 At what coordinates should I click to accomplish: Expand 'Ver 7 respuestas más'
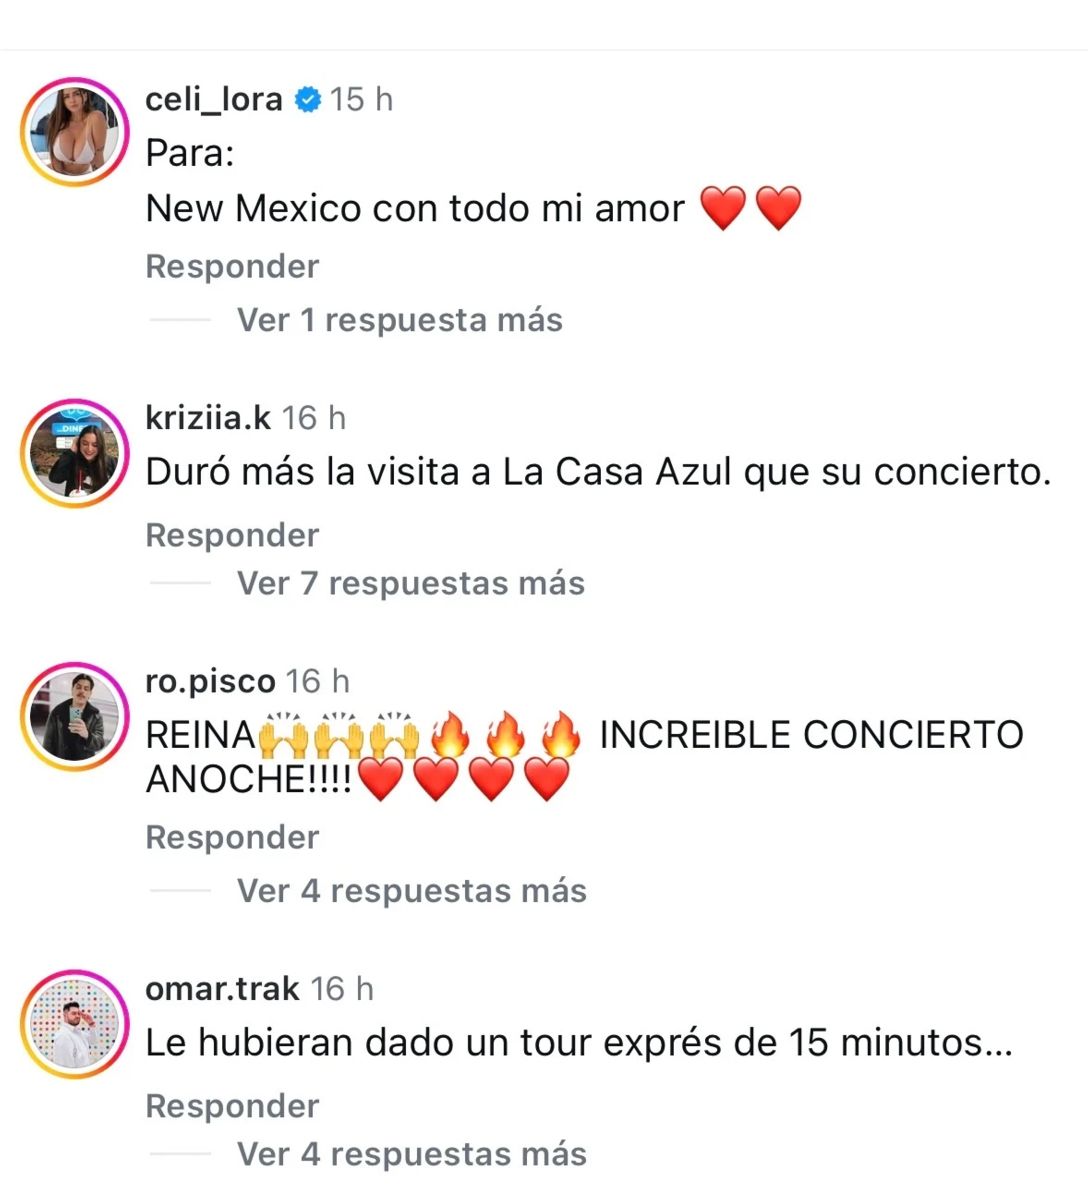410,583
